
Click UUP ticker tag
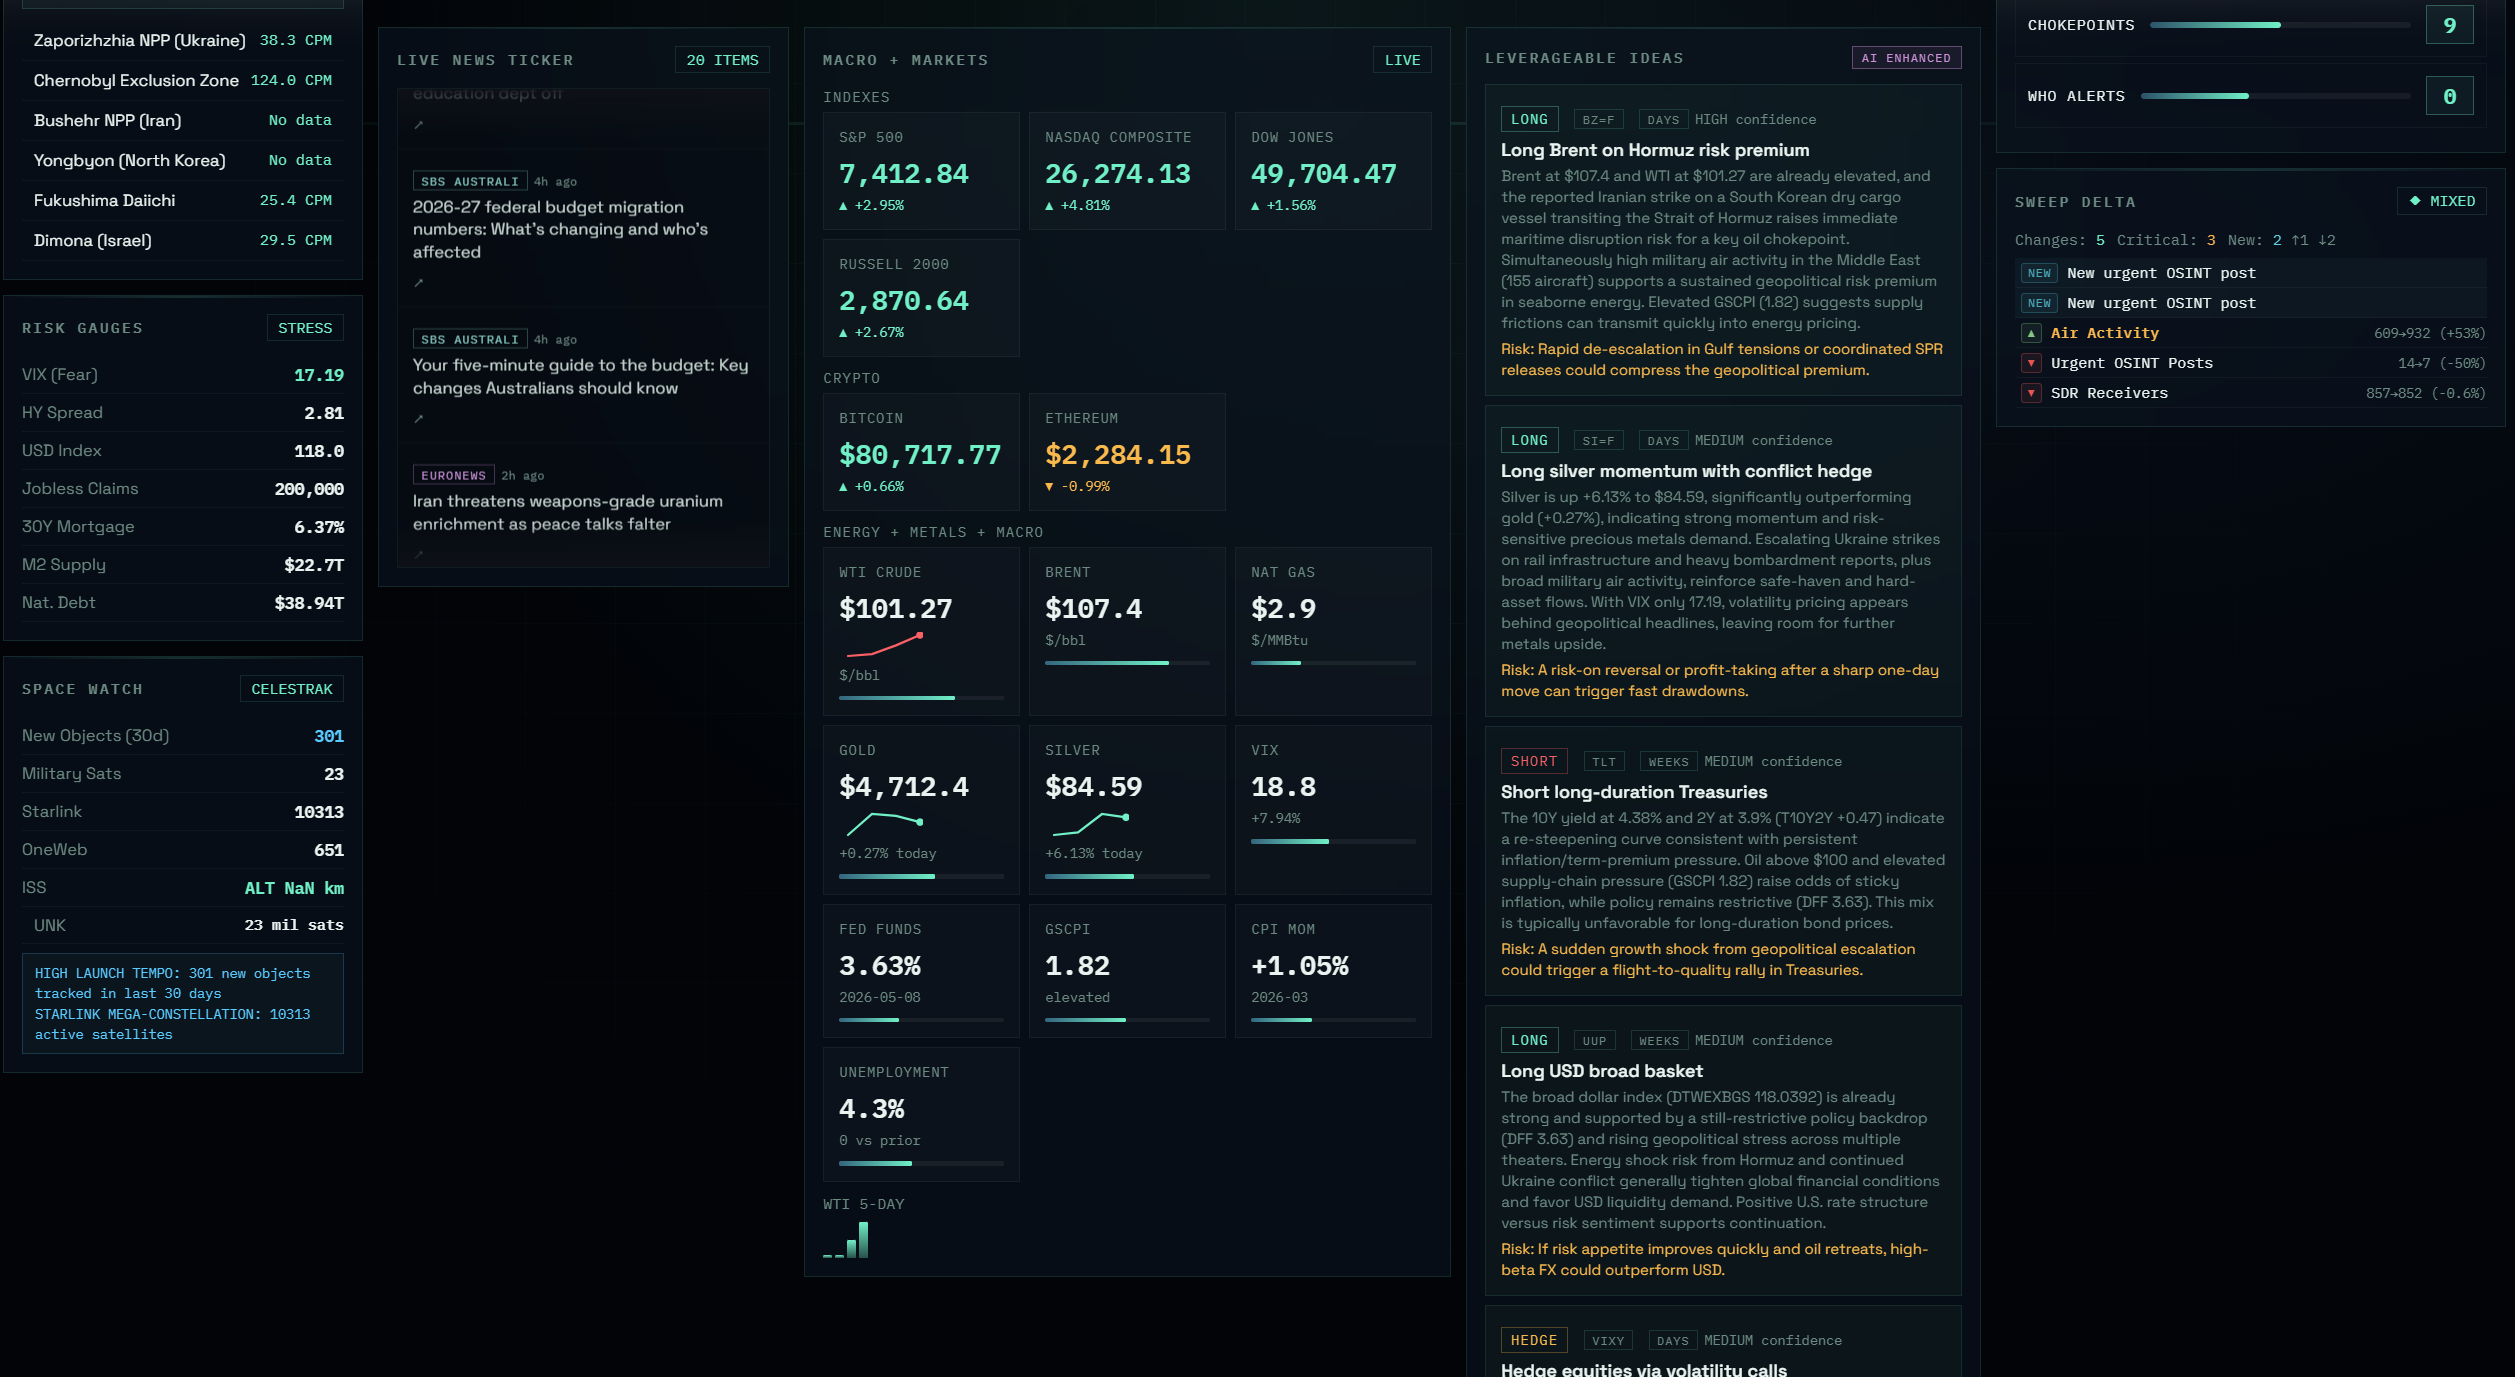[x=1594, y=1041]
